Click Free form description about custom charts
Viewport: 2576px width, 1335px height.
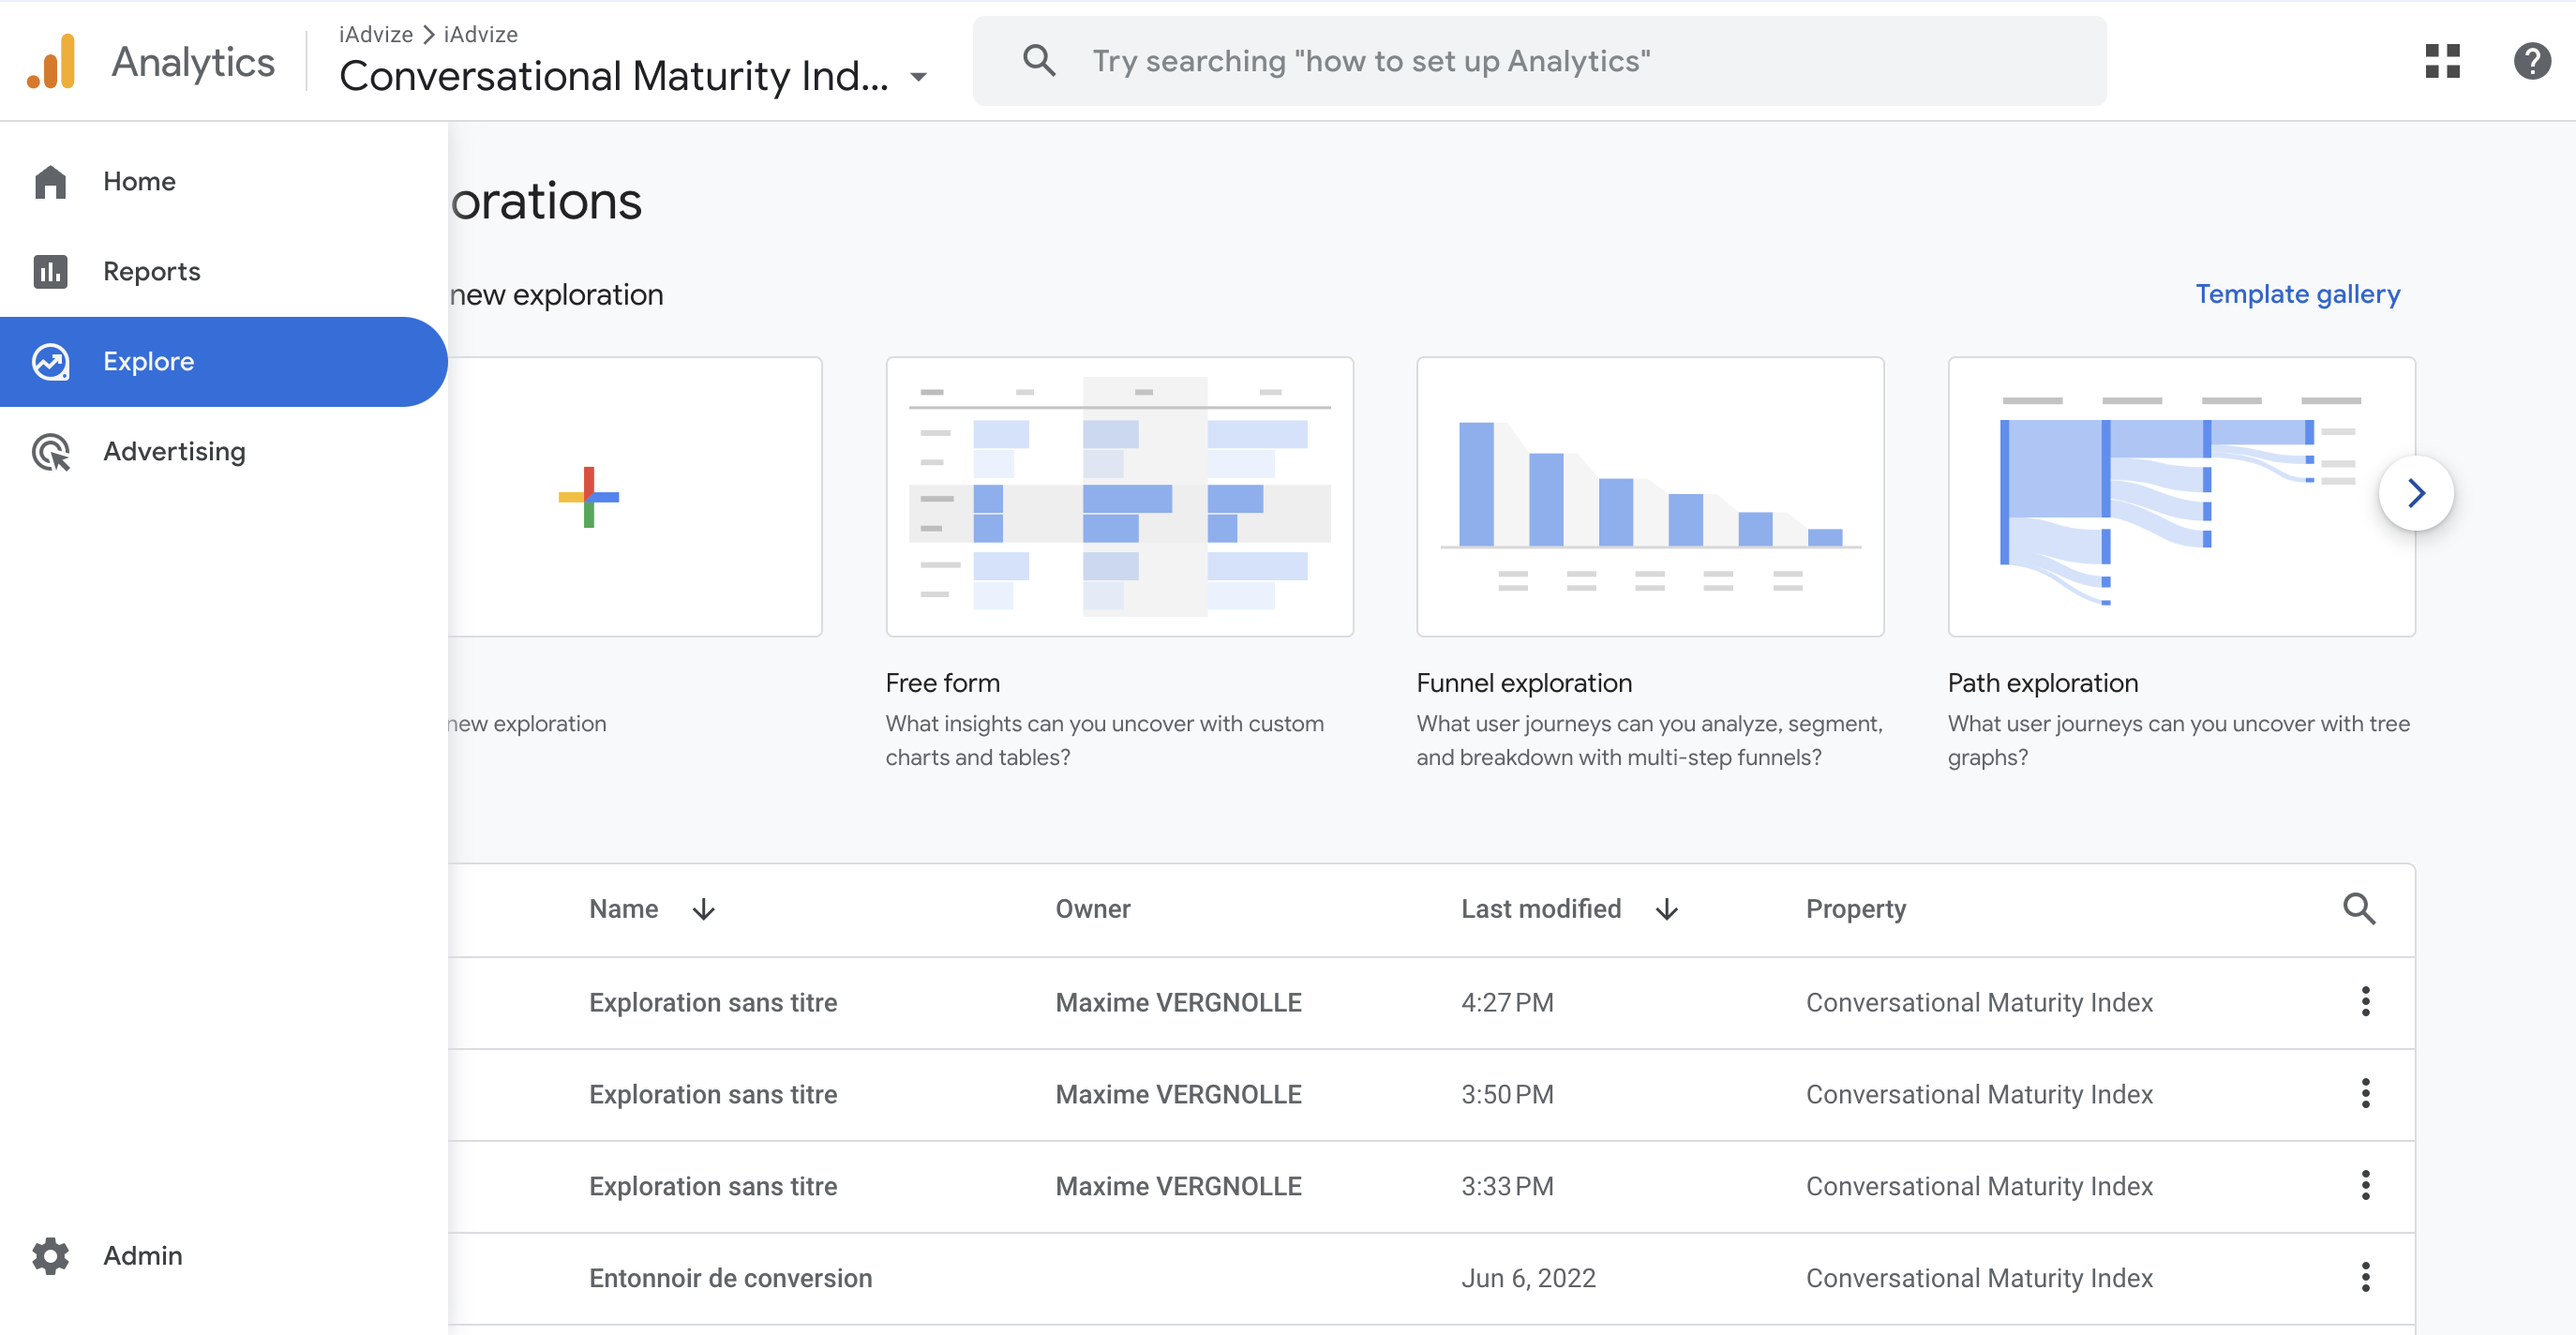click(1104, 740)
